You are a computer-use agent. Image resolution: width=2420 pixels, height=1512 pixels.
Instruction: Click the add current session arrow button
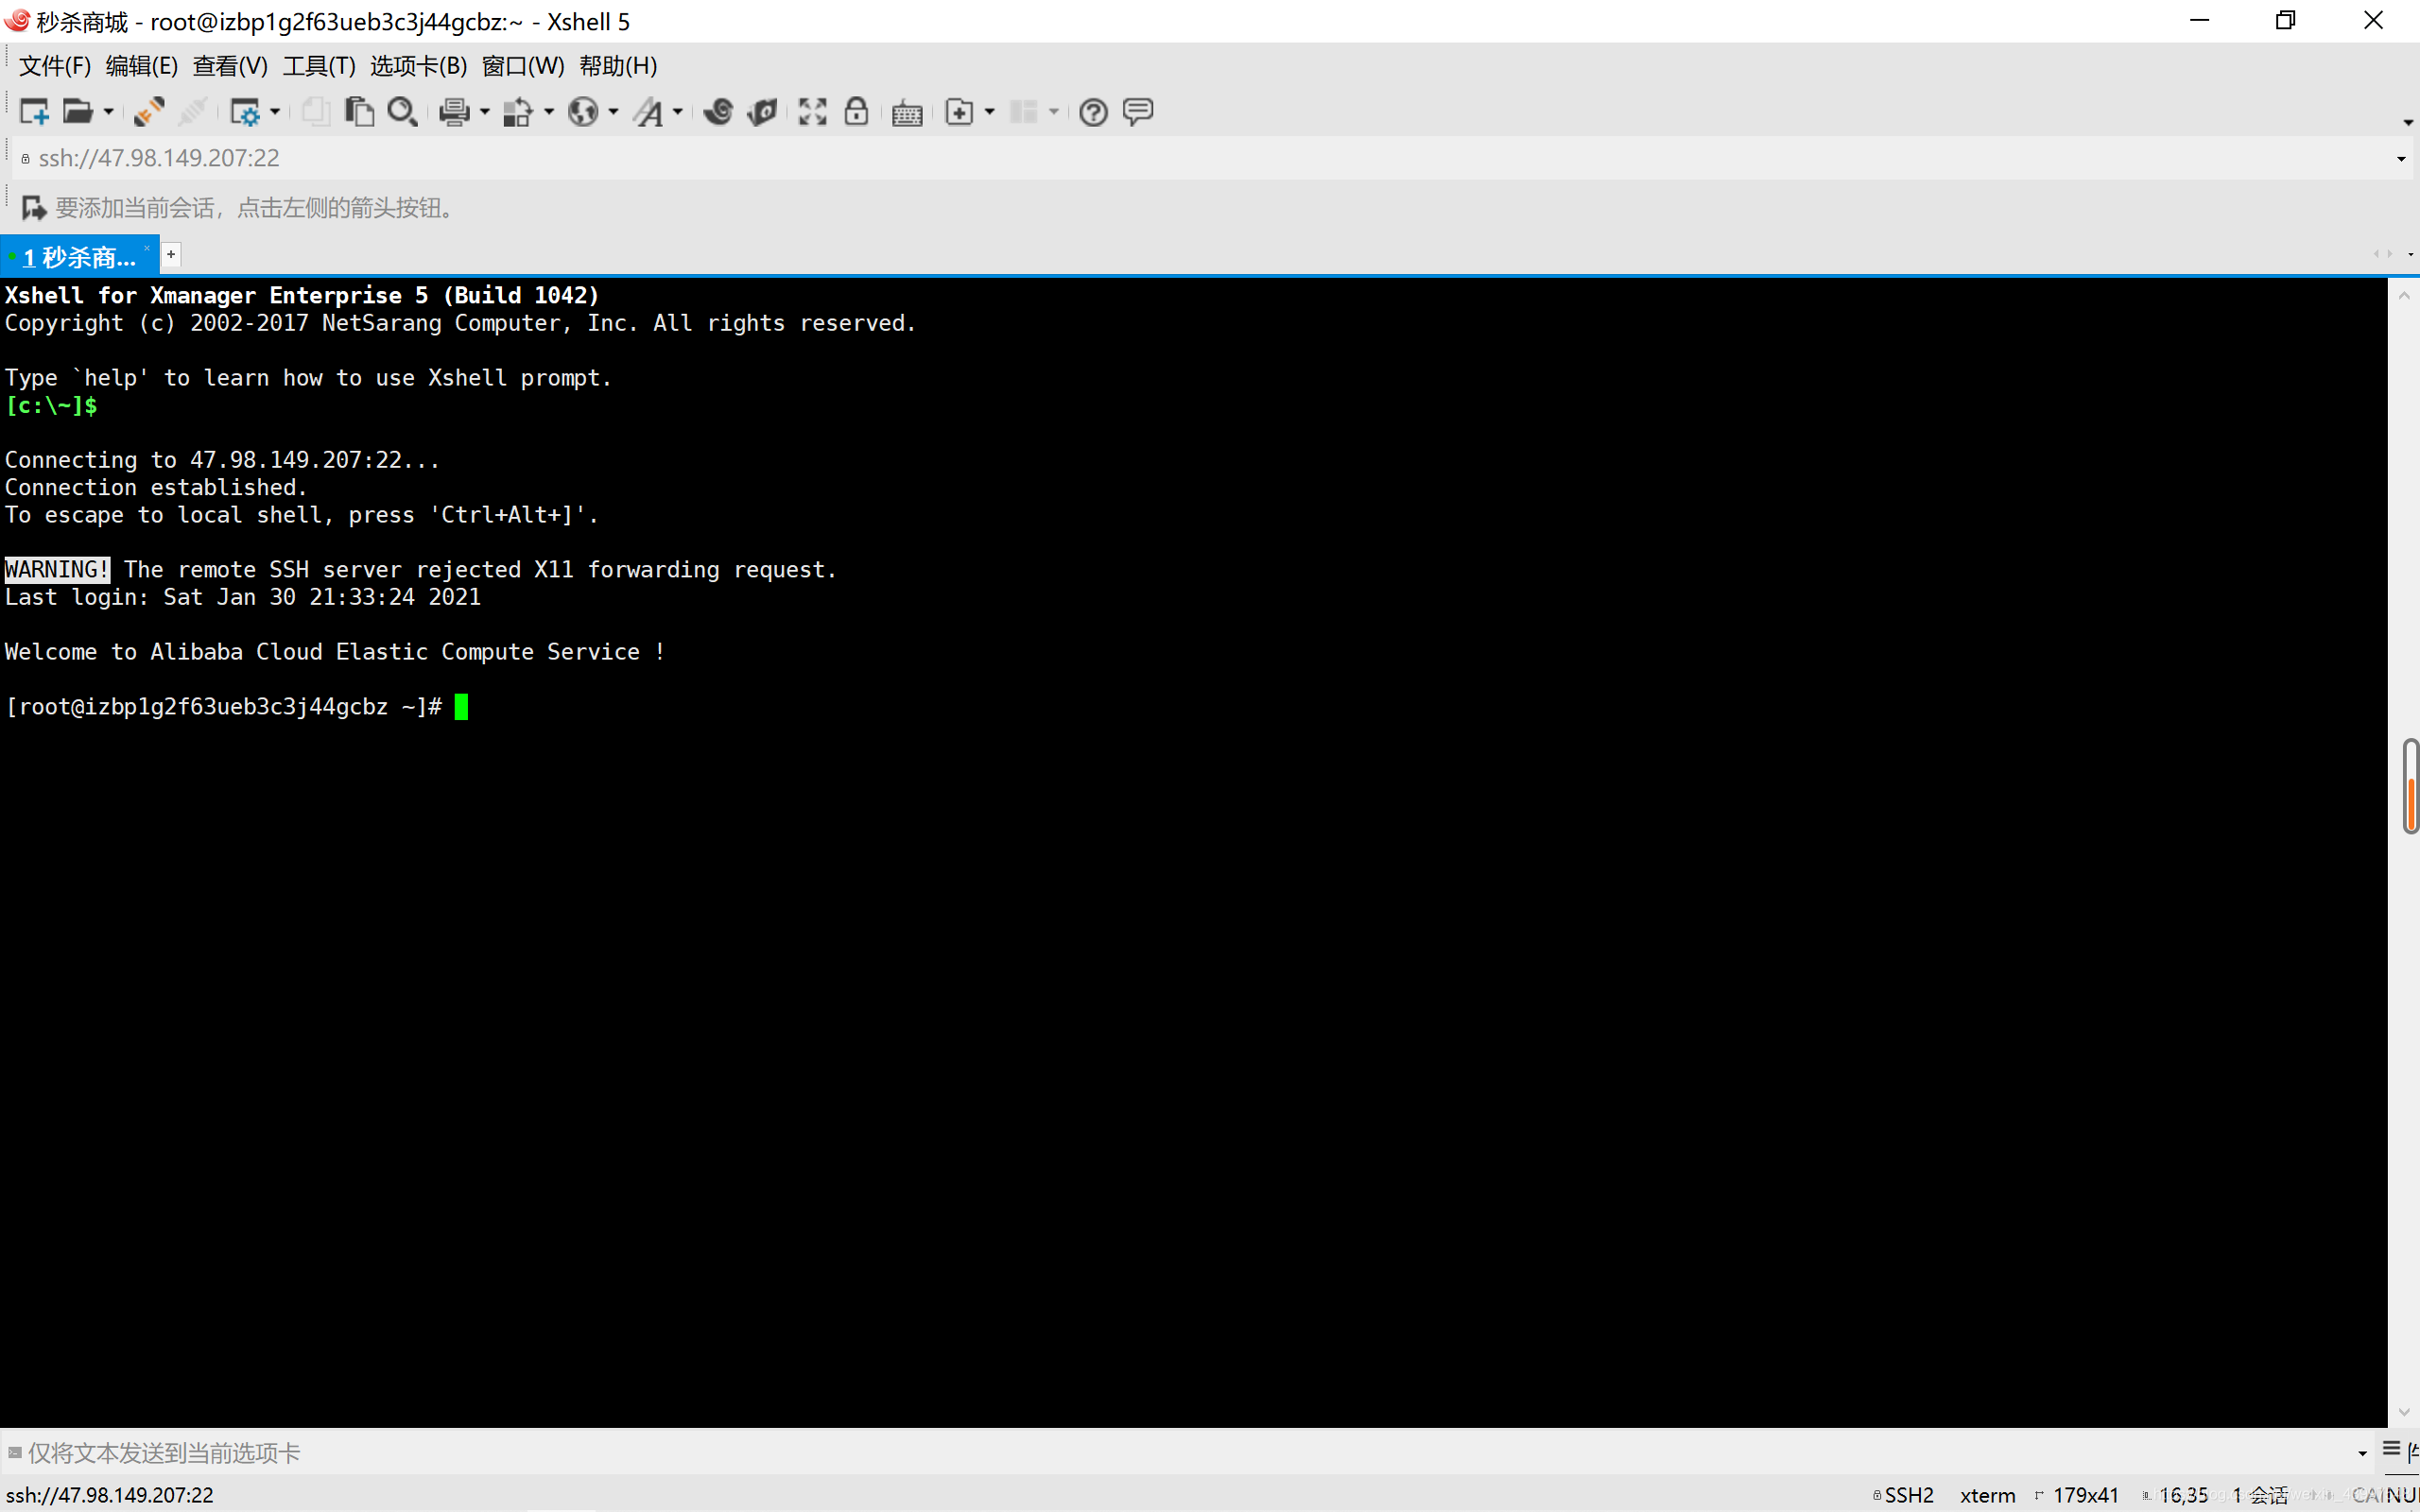pos(33,208)
